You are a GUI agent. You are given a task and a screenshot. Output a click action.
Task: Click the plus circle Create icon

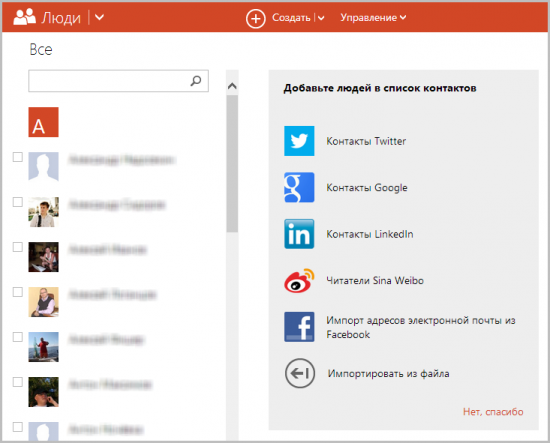pos(255,18)
